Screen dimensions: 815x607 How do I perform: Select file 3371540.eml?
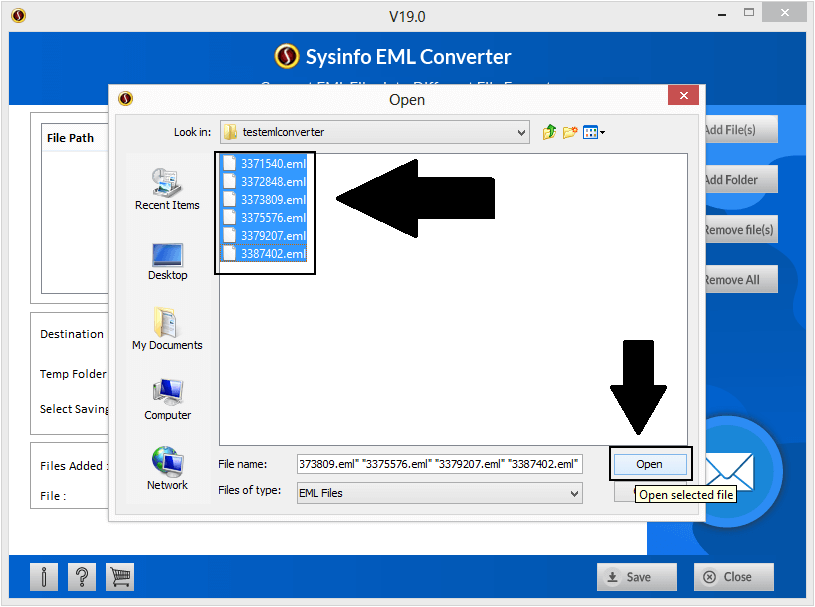point(265,164)
